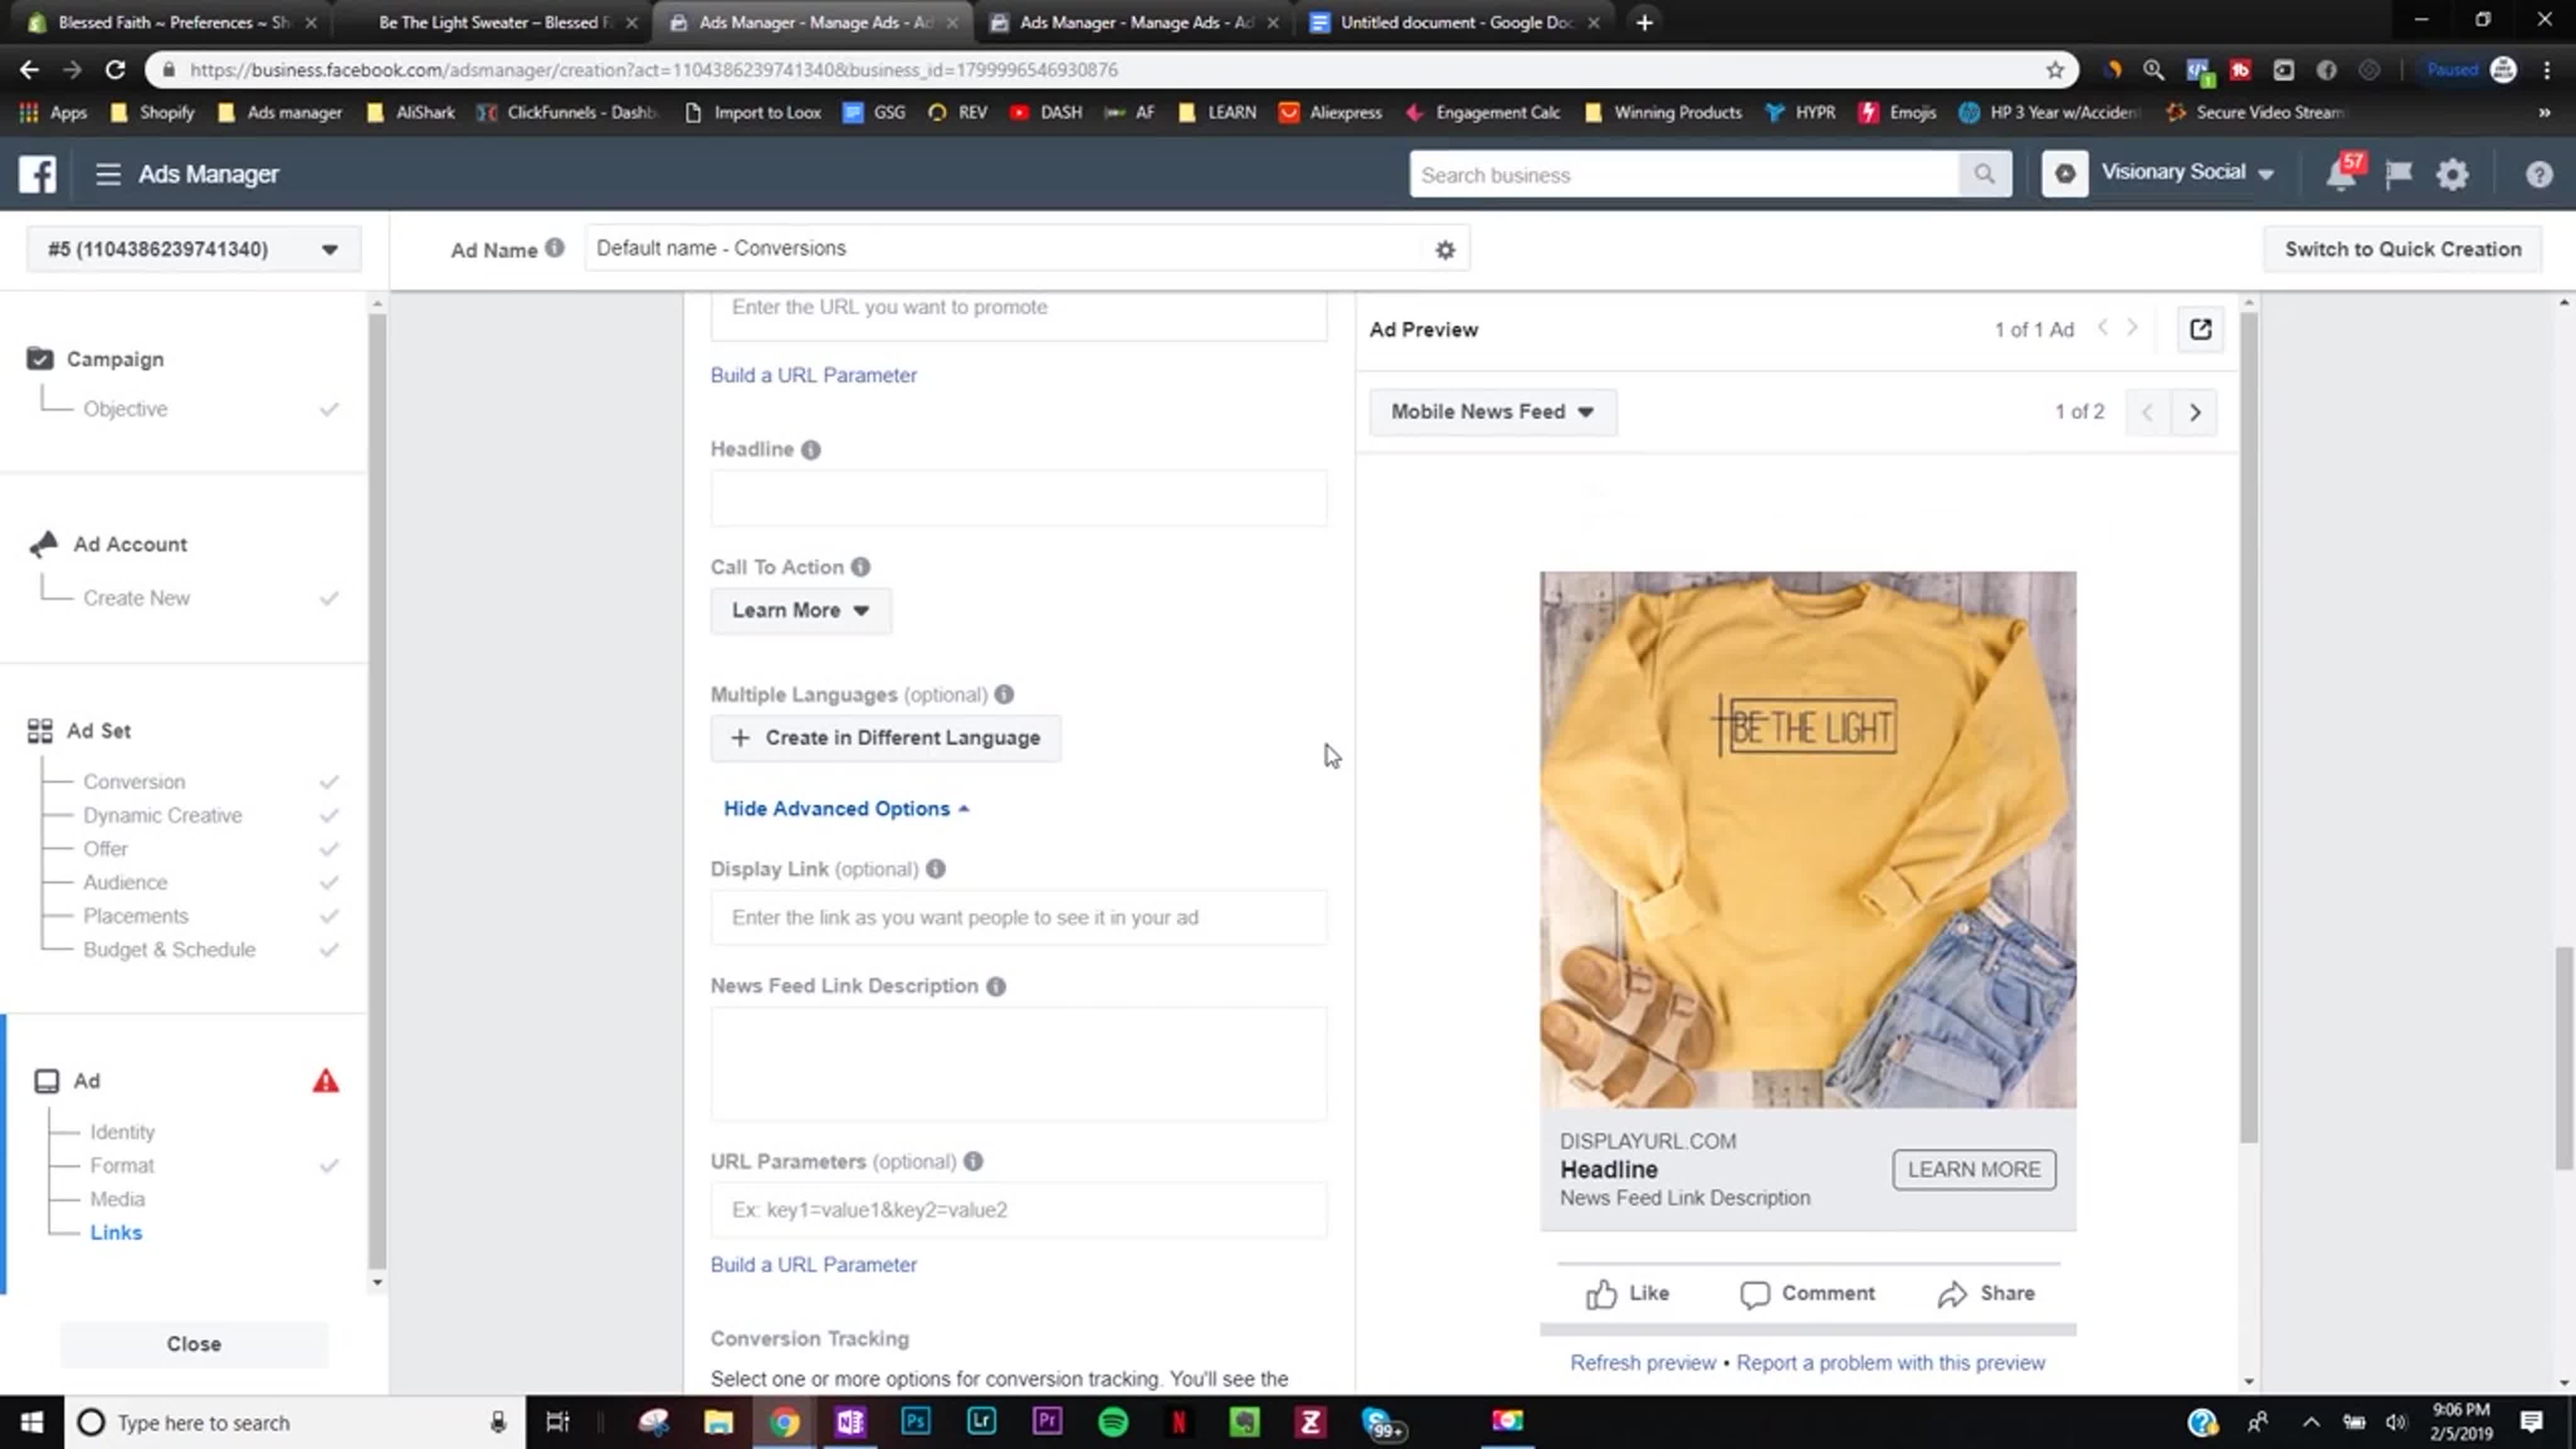Click the Display Link input field
Image resolution: width=2576 pixels, height=1449 pixels.
[1019, 917]
